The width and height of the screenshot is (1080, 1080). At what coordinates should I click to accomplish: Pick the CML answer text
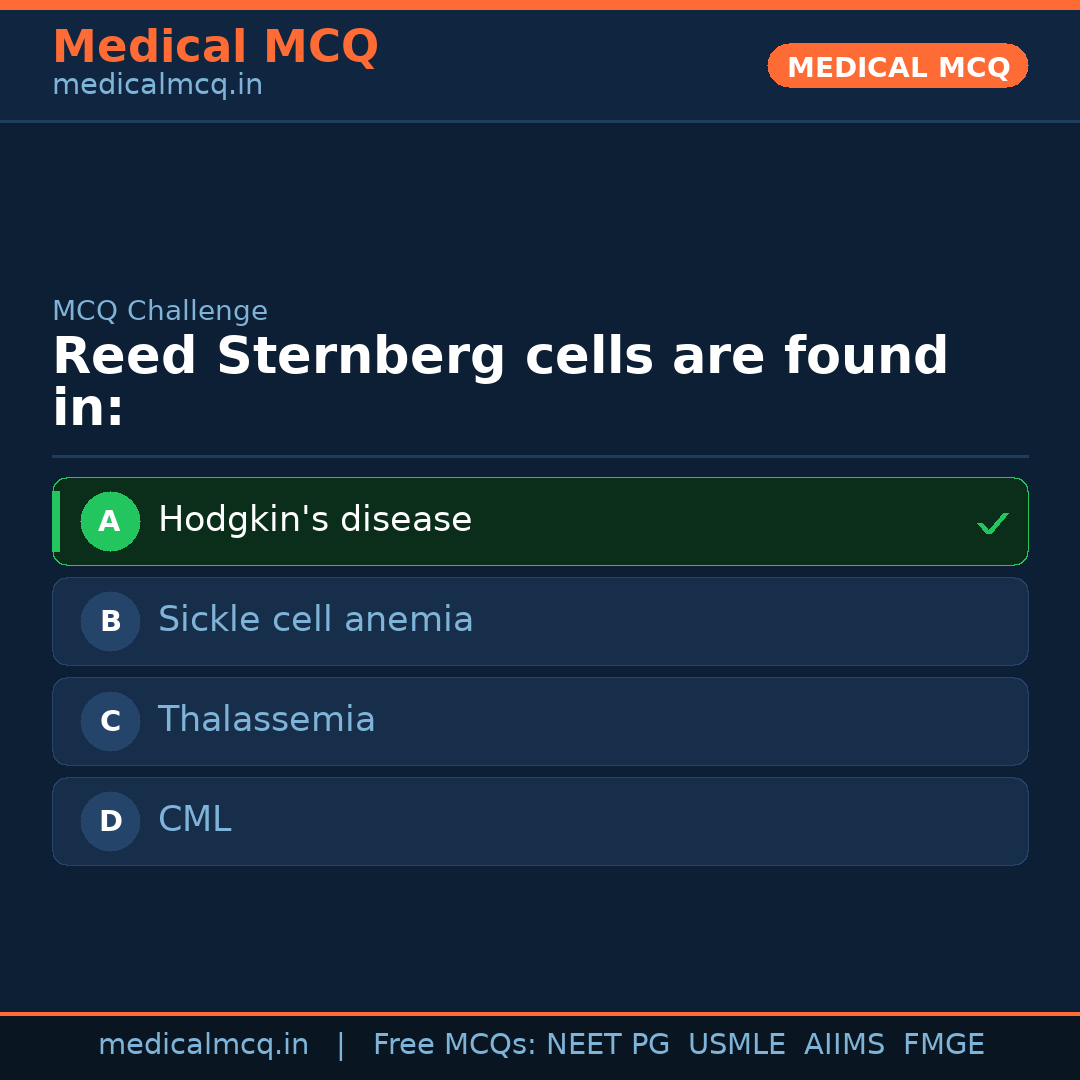[194, 820]
